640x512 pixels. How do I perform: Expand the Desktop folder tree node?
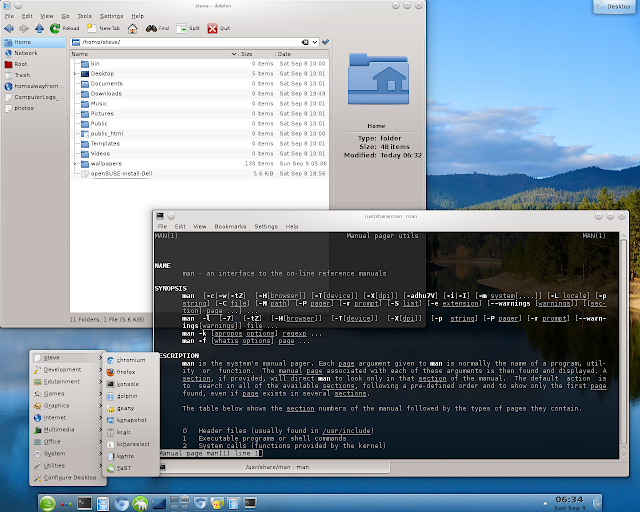pyautogui.click(x=75, y=74)
